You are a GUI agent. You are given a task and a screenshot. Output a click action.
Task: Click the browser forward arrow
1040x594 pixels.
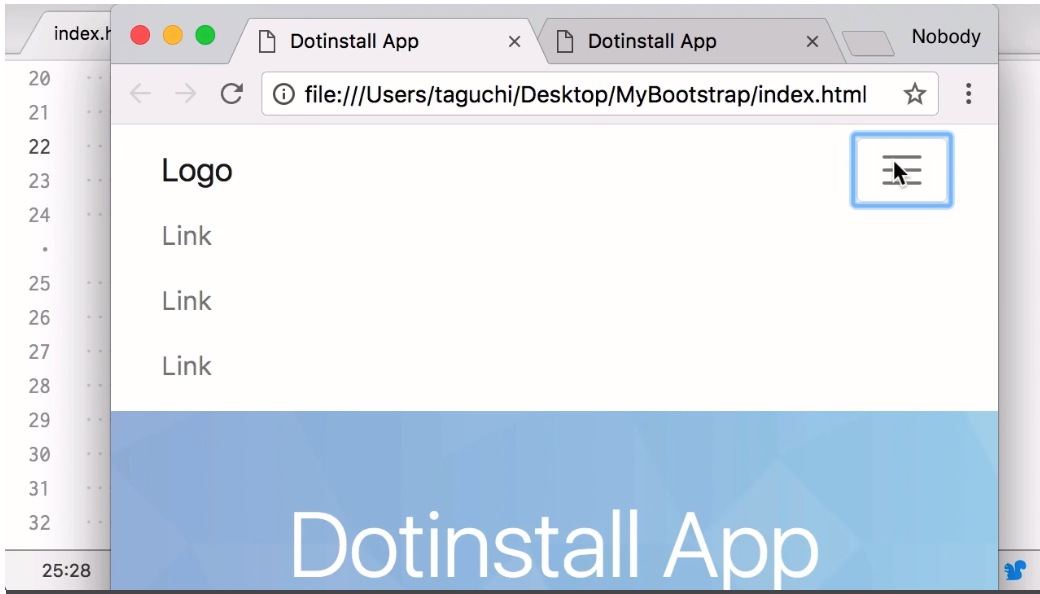[x=185, y=94]
